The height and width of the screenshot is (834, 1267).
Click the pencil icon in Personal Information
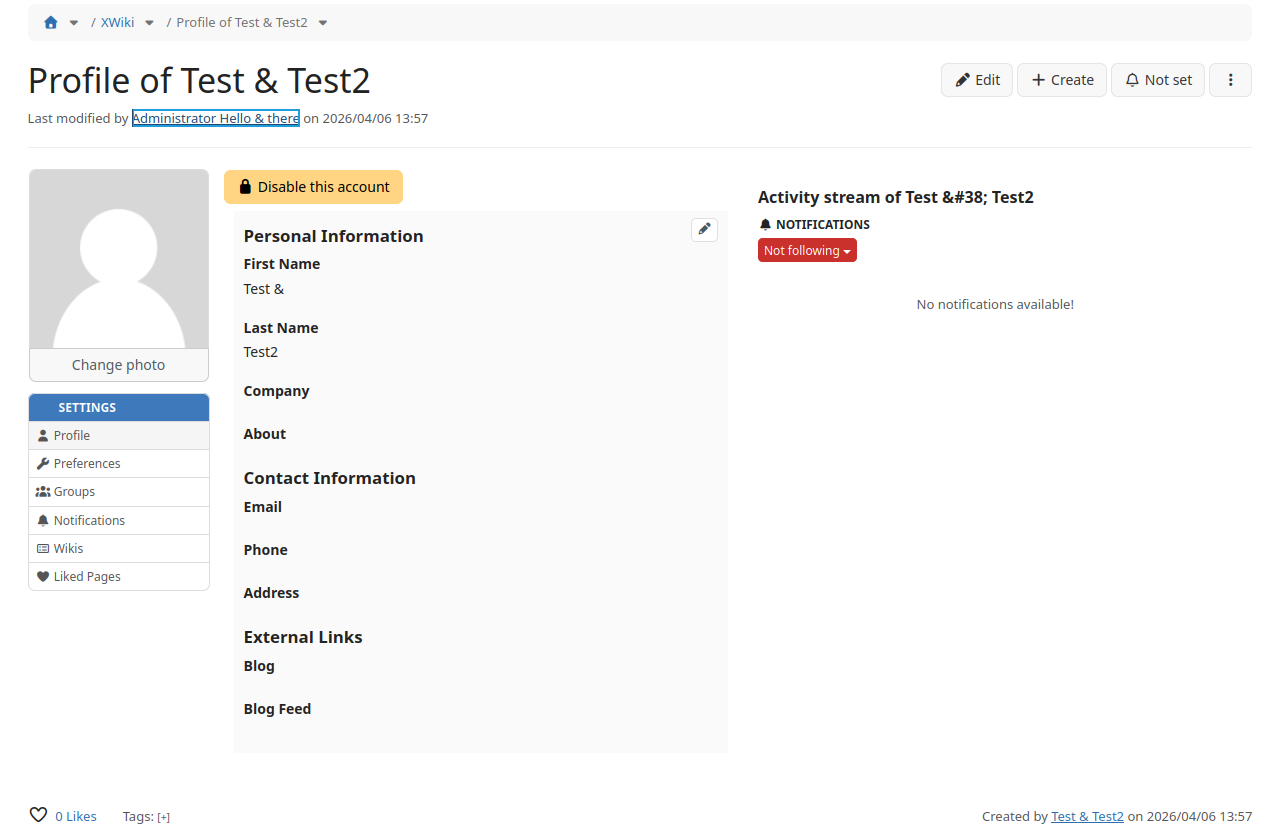704,229
